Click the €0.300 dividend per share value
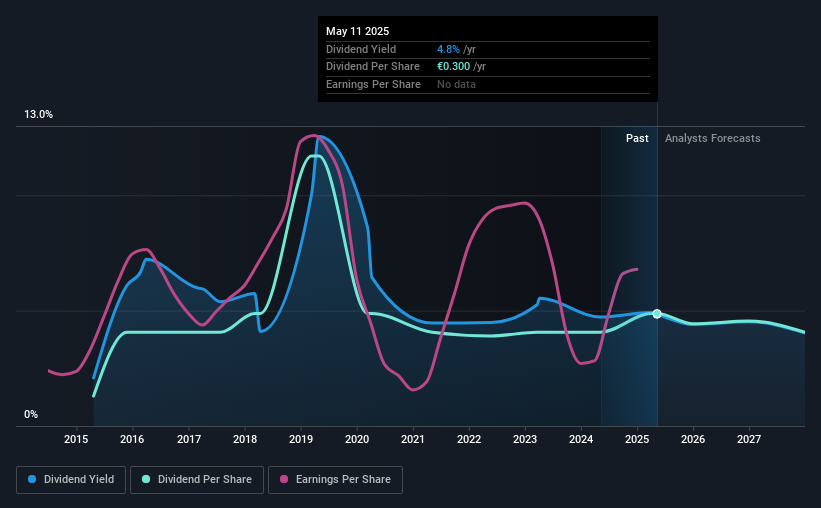The height and width of the screenshot is (508, 821). point(453,67)
